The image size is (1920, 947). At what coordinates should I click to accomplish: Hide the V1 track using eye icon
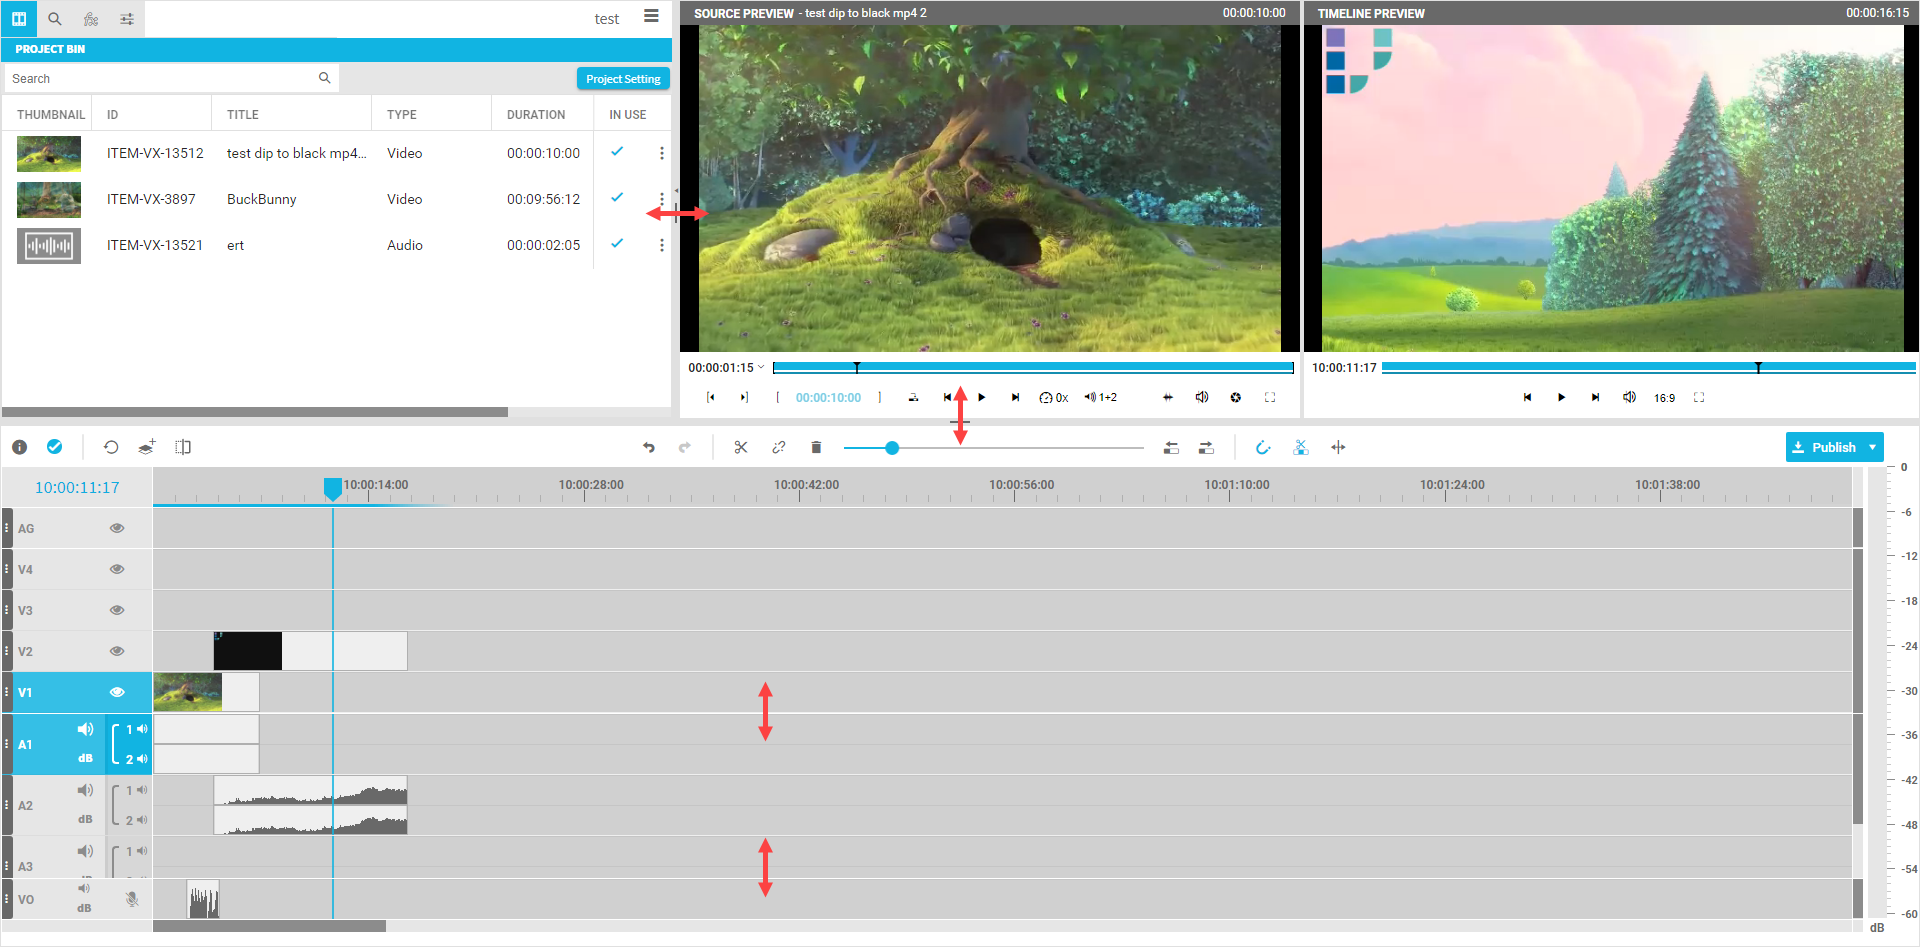pos(117,692)
